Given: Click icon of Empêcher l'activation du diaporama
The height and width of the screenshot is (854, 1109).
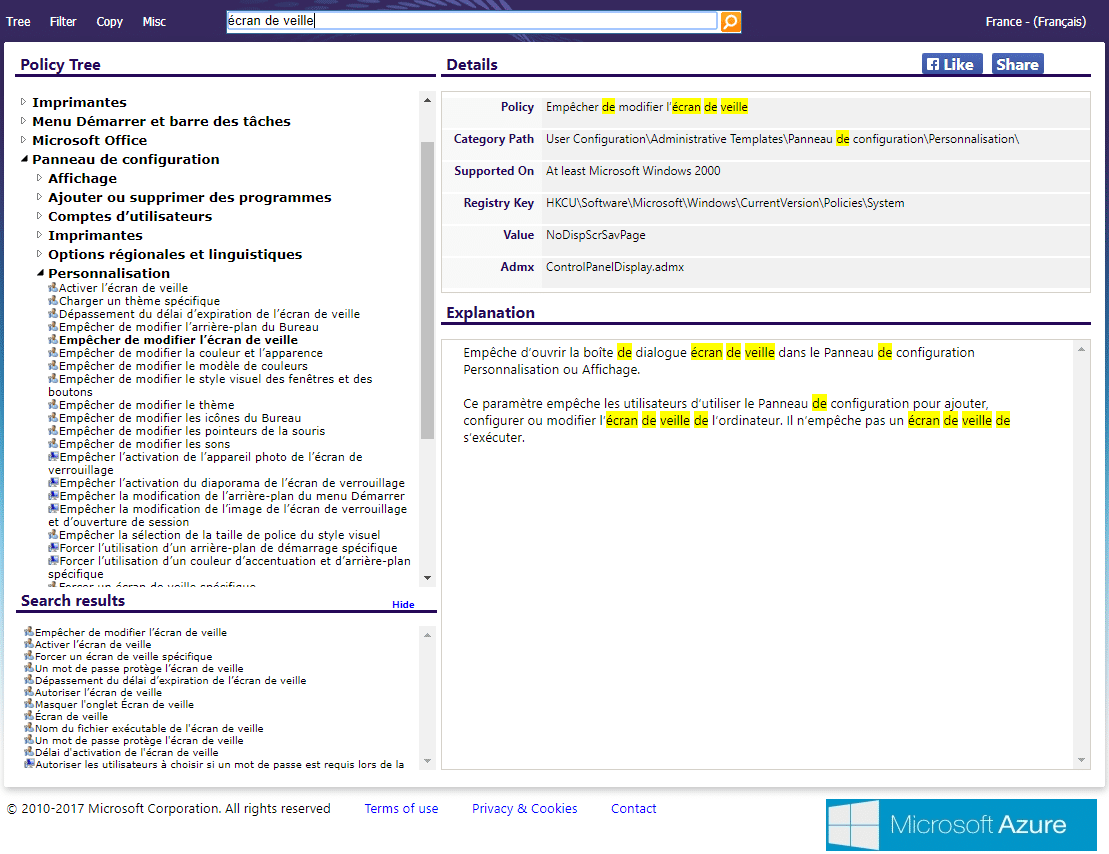Looking at the screenshot, I should tap(53, 483).
